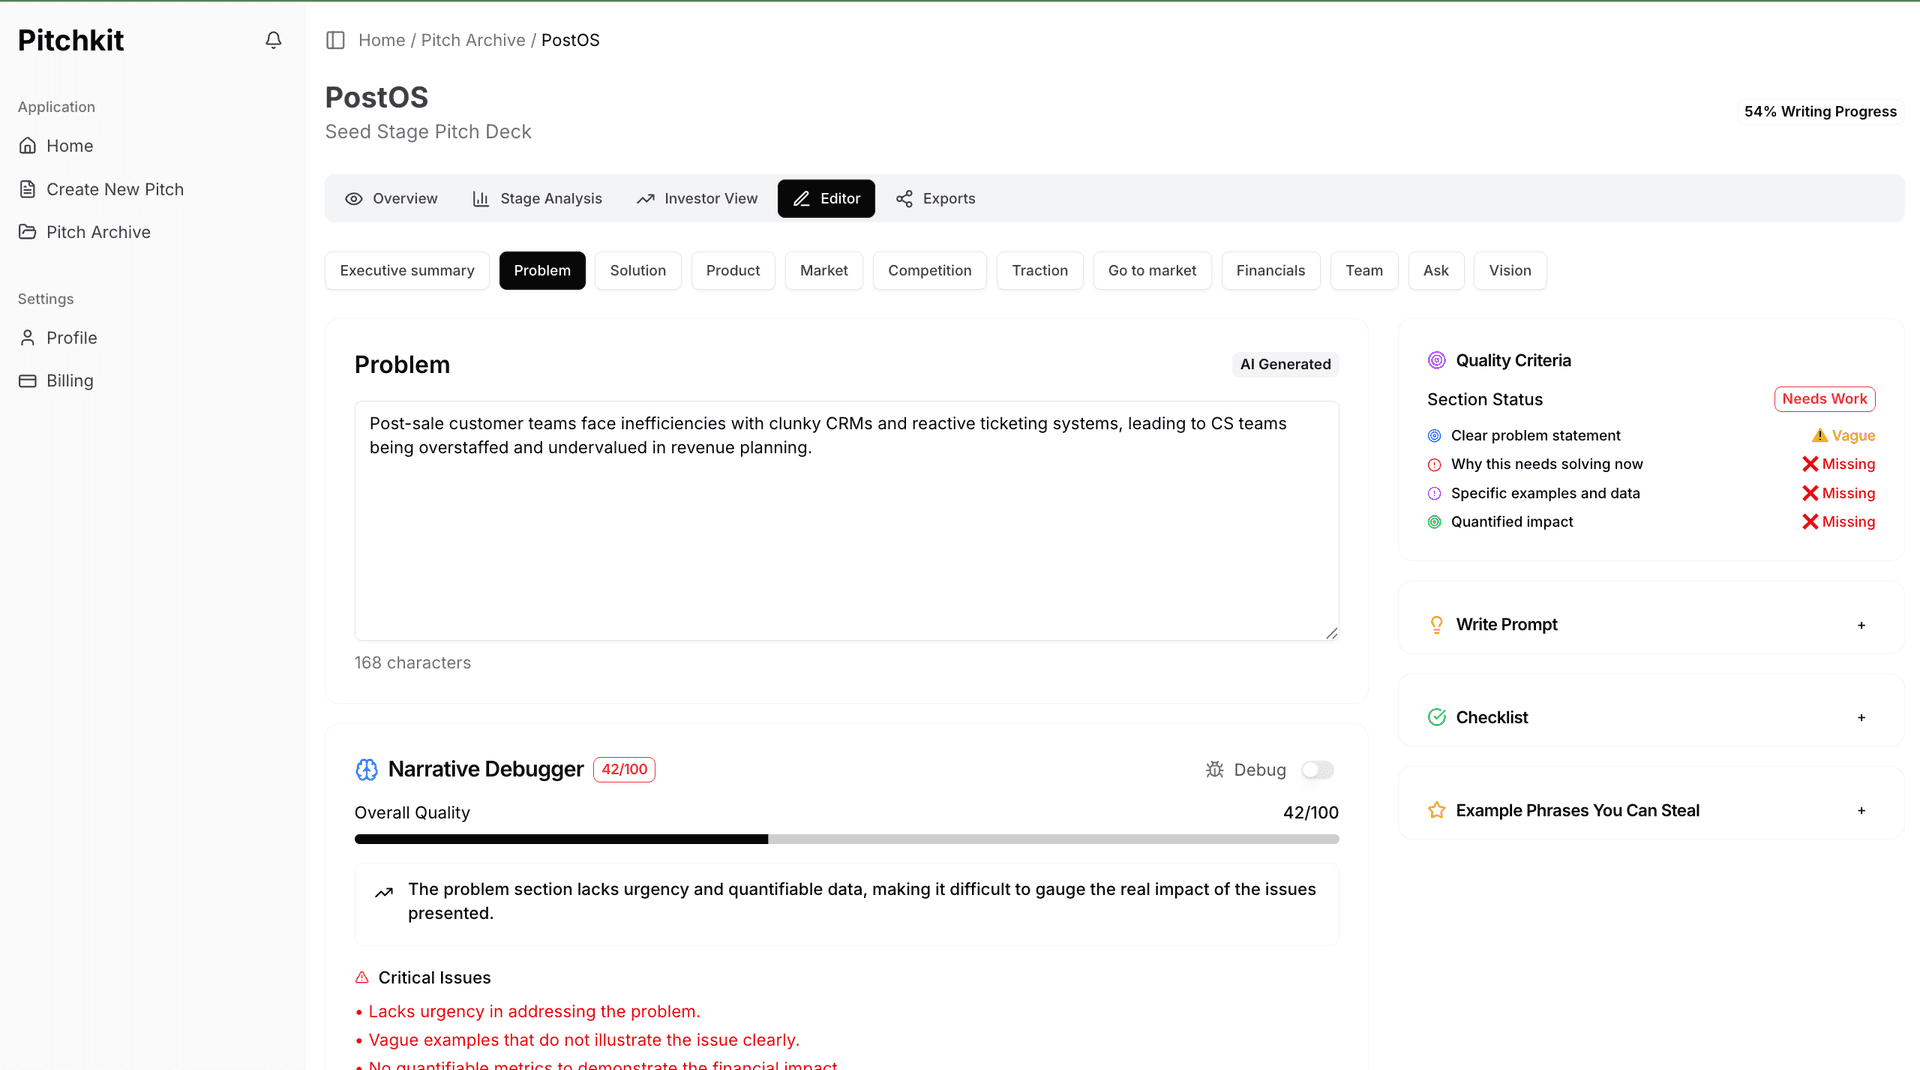Click the Pitch Archive folder icon

click(27, 232)
